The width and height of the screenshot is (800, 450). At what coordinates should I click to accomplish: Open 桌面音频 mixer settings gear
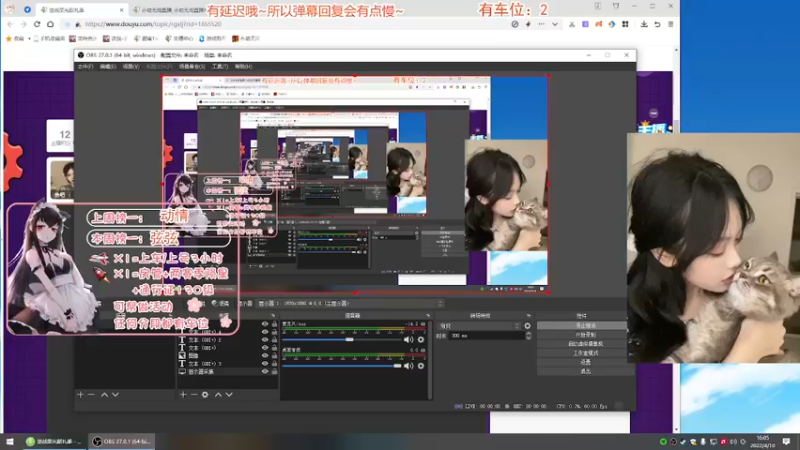[x=421, y=366]
